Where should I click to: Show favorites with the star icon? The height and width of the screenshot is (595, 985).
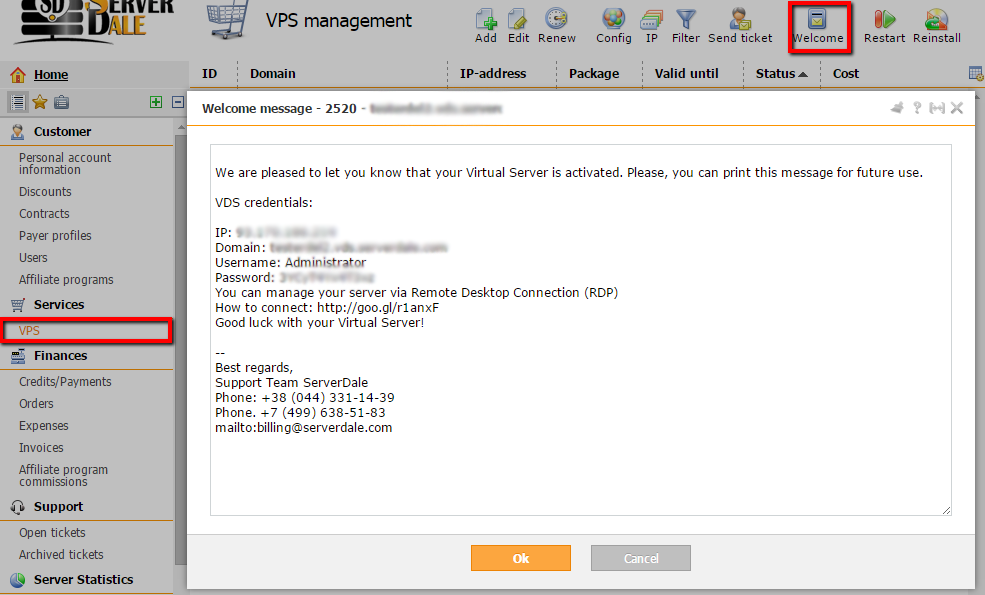point(40,102)
